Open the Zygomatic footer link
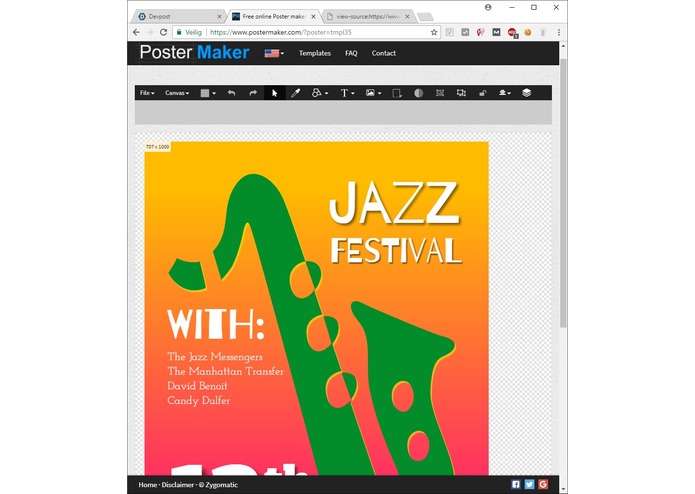 point(219,485)
